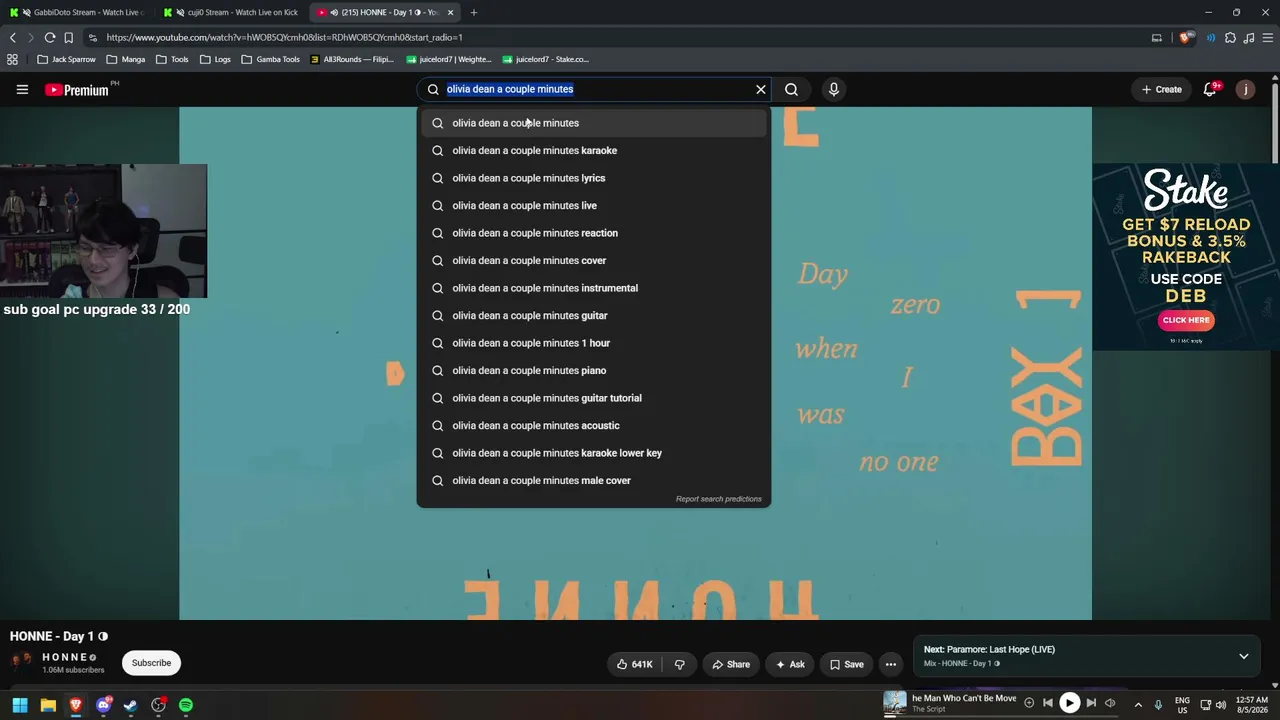Open the Tools bookmarks folder
The width and height of the screenshot is (1280, 720).
tap(172, 59)
